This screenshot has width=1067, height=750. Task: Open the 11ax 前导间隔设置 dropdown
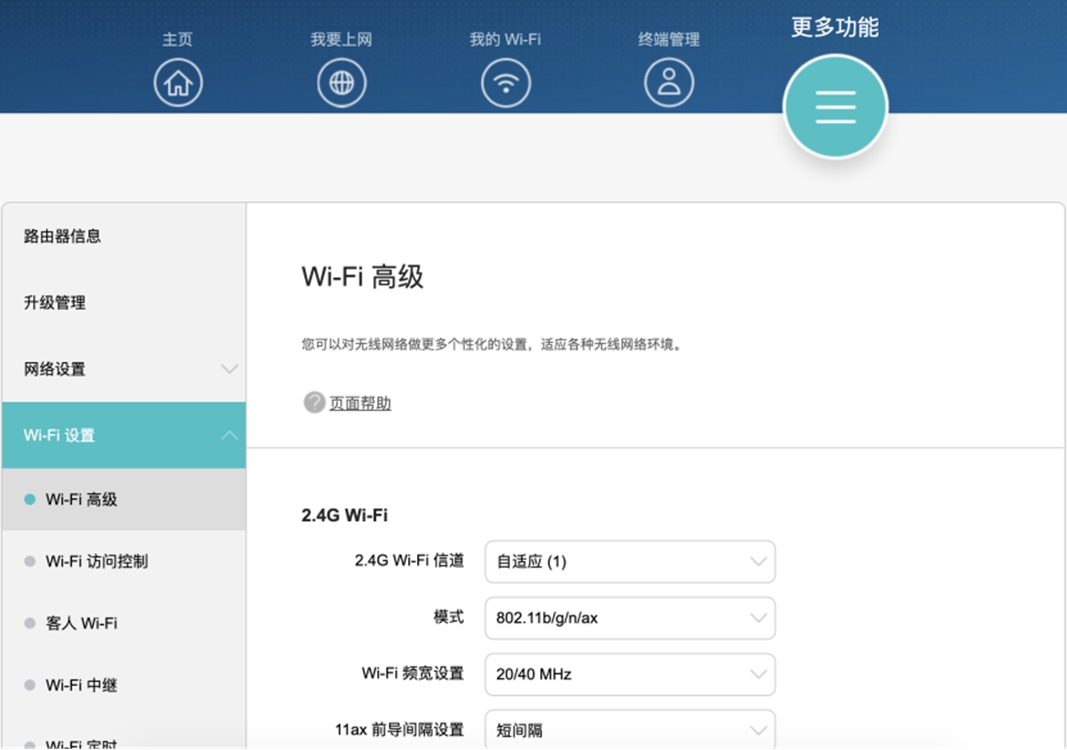tap(629, 730)
